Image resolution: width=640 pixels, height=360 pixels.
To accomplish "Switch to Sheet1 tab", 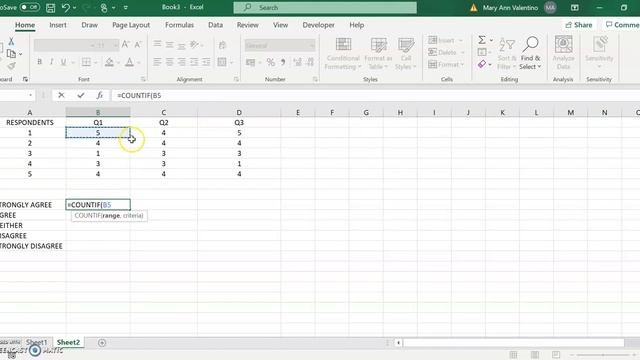I will click(x=36, y=342).
